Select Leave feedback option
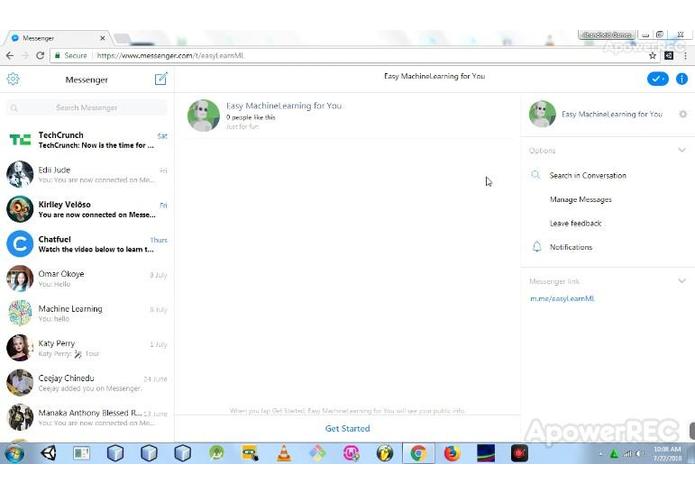Screen dimensions: 695x494 point(576,223)
